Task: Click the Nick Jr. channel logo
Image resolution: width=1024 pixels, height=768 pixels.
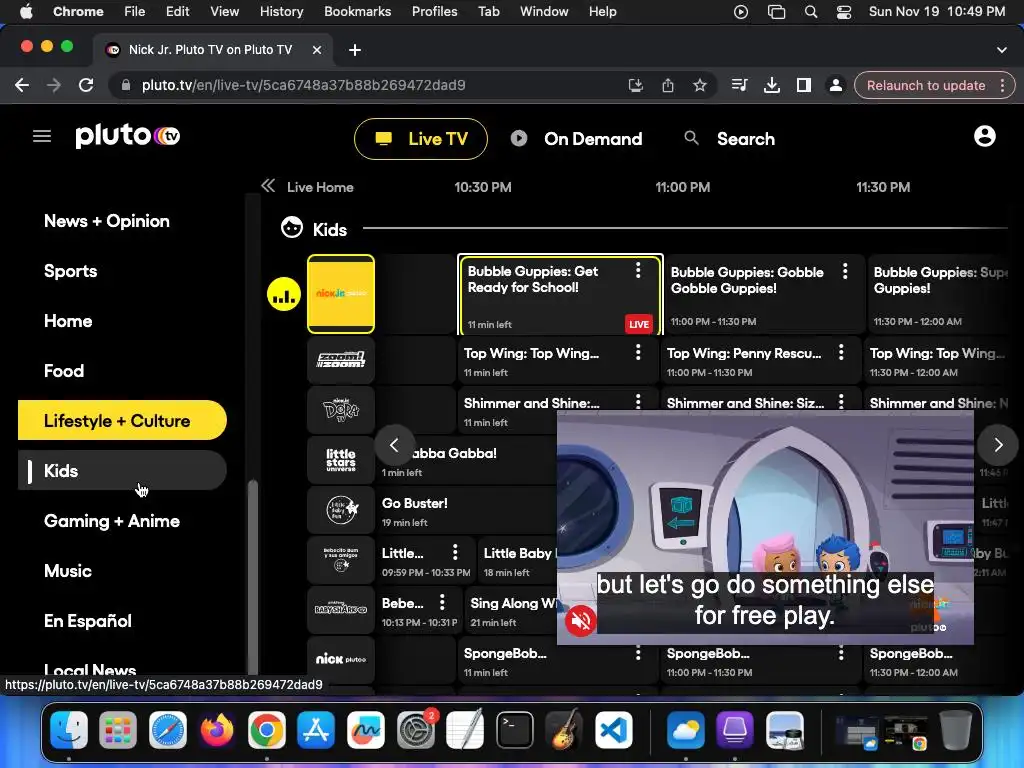Action: tap(341, 294)
